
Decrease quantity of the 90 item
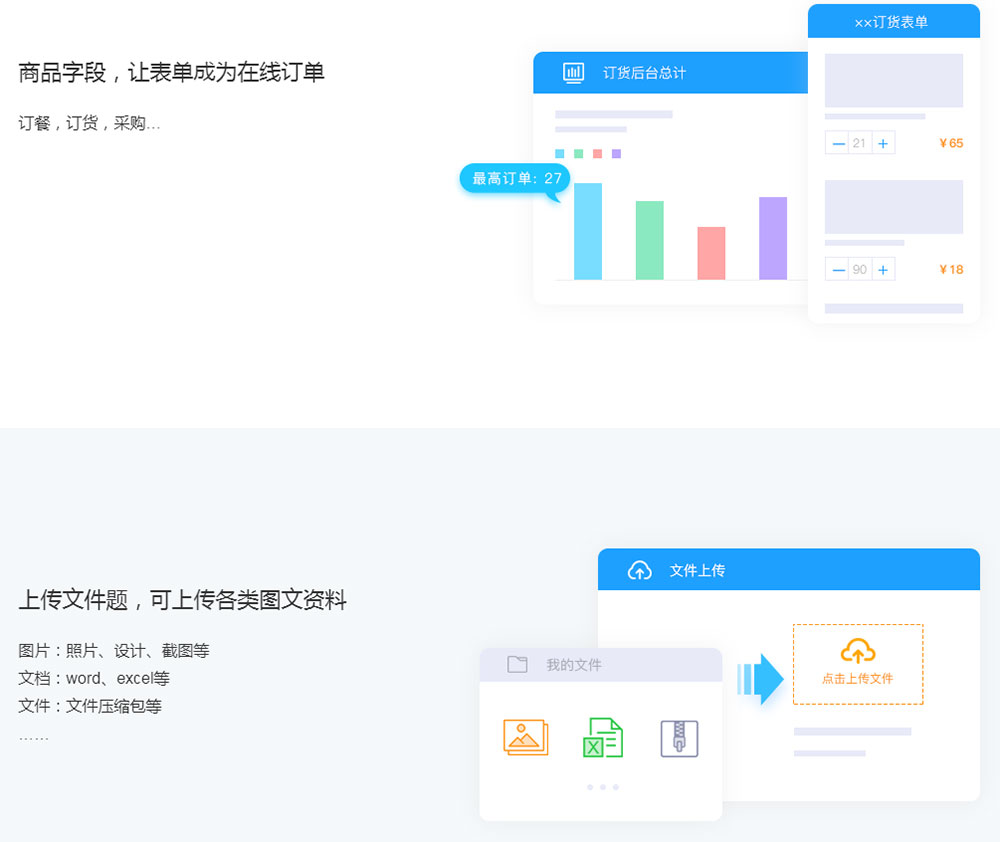[838, 270]
